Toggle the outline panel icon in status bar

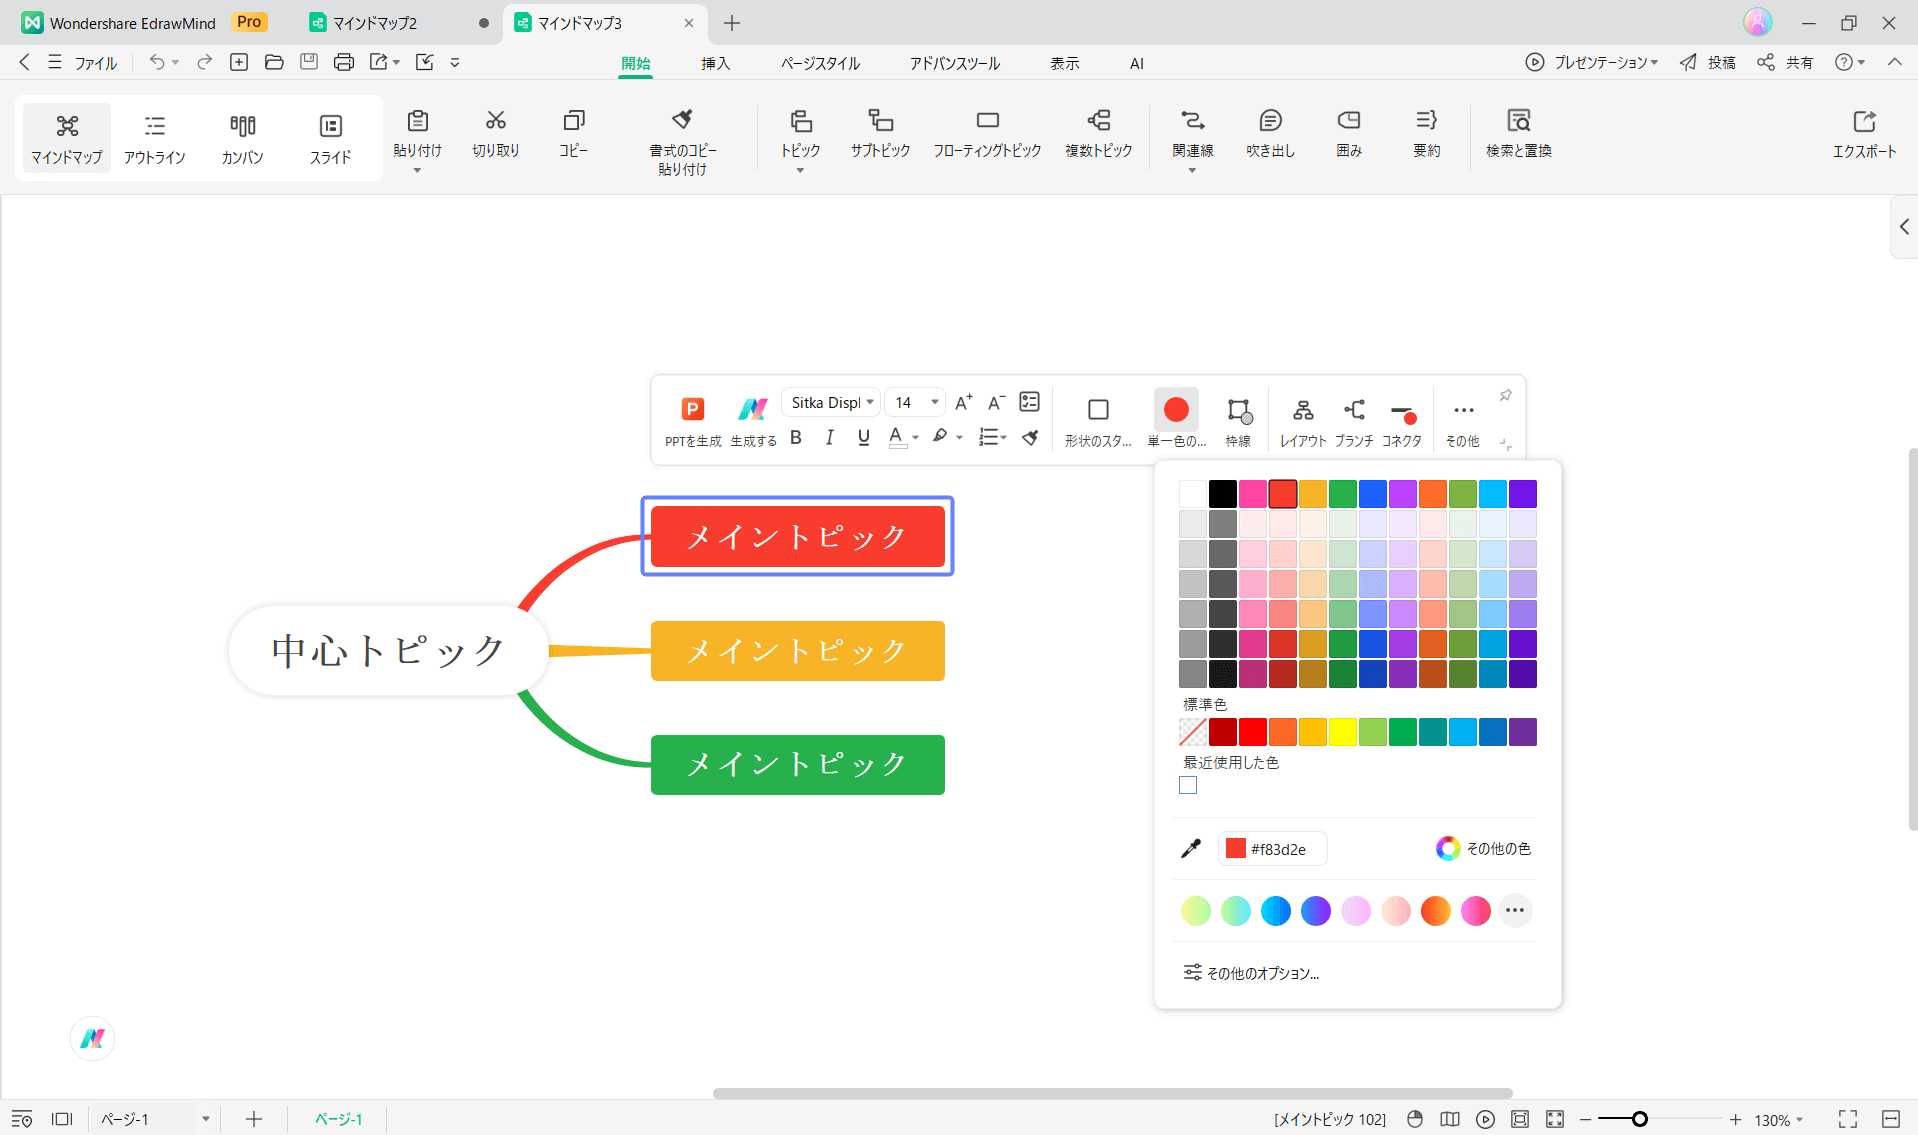(x=22, y=1119)
